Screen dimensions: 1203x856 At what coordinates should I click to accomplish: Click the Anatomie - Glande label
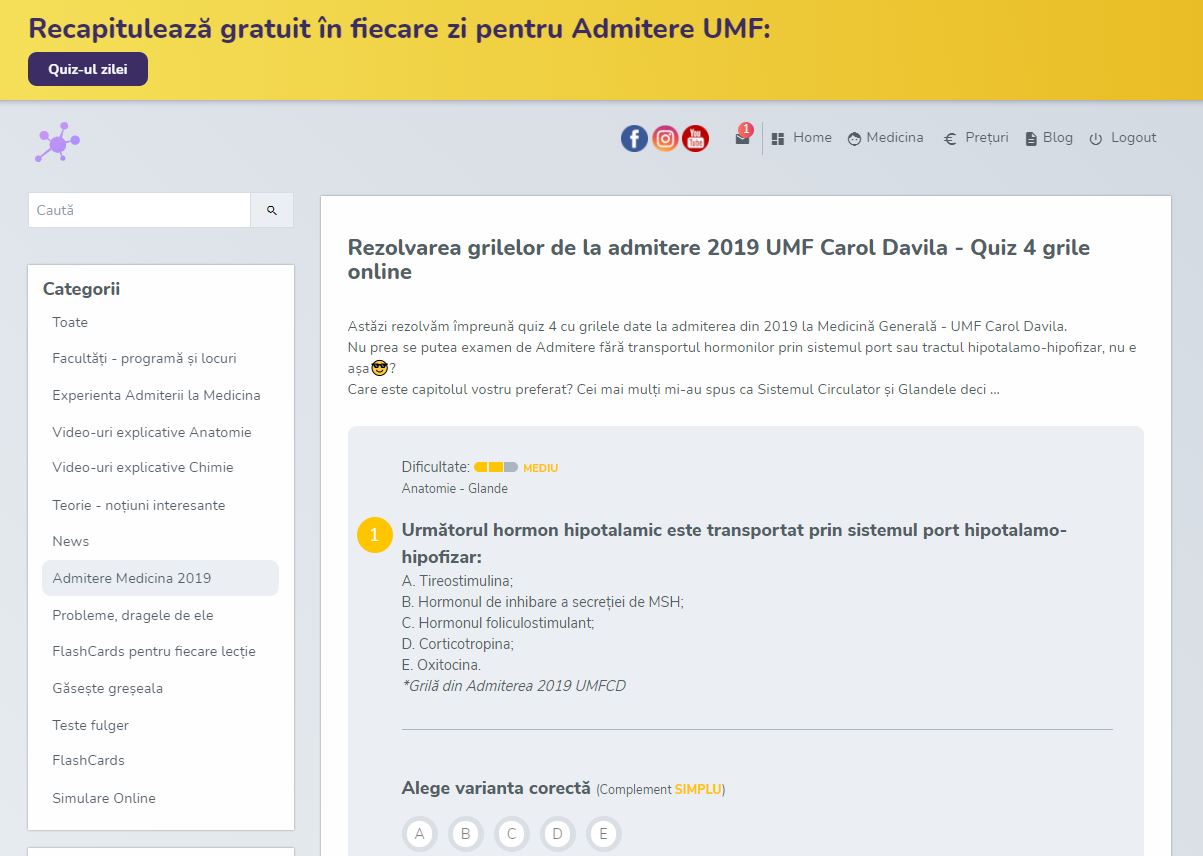455,489
